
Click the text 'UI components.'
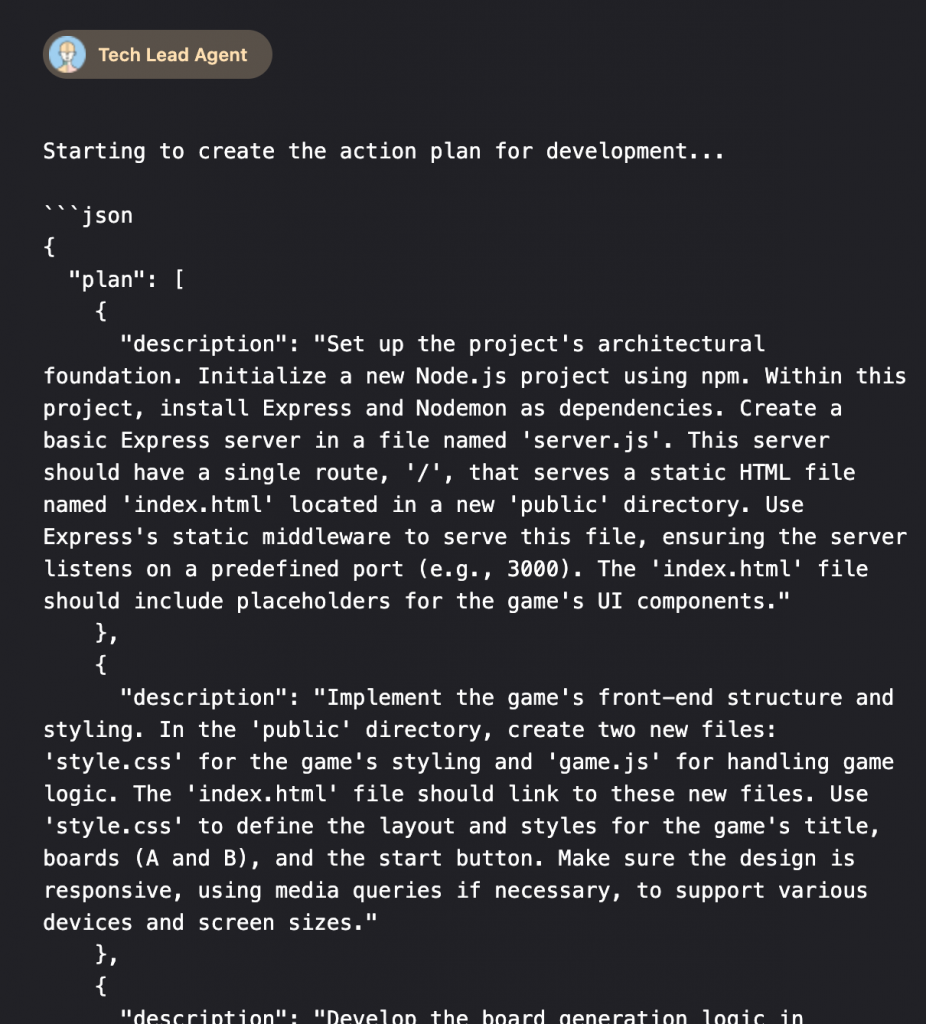pyautogui.click(x=687, y=601)
